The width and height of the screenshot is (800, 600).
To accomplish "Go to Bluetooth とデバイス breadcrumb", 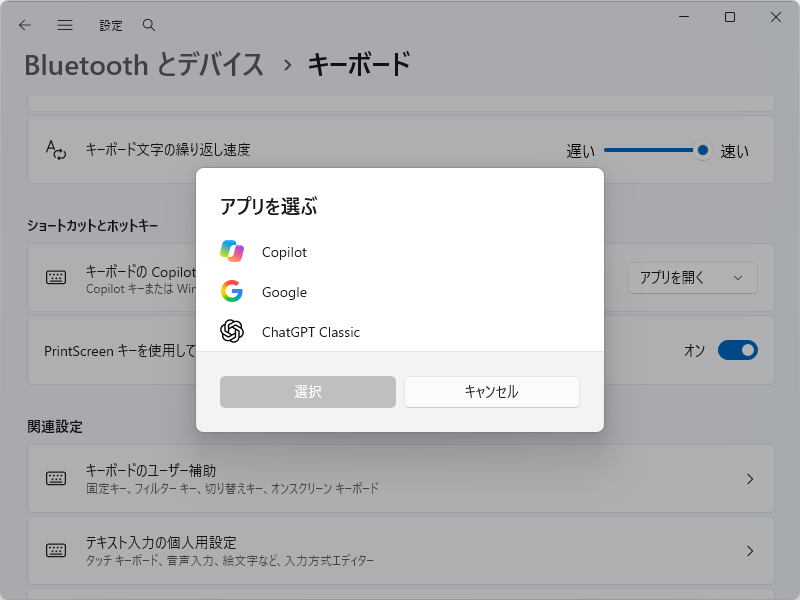I will point(144,65).
